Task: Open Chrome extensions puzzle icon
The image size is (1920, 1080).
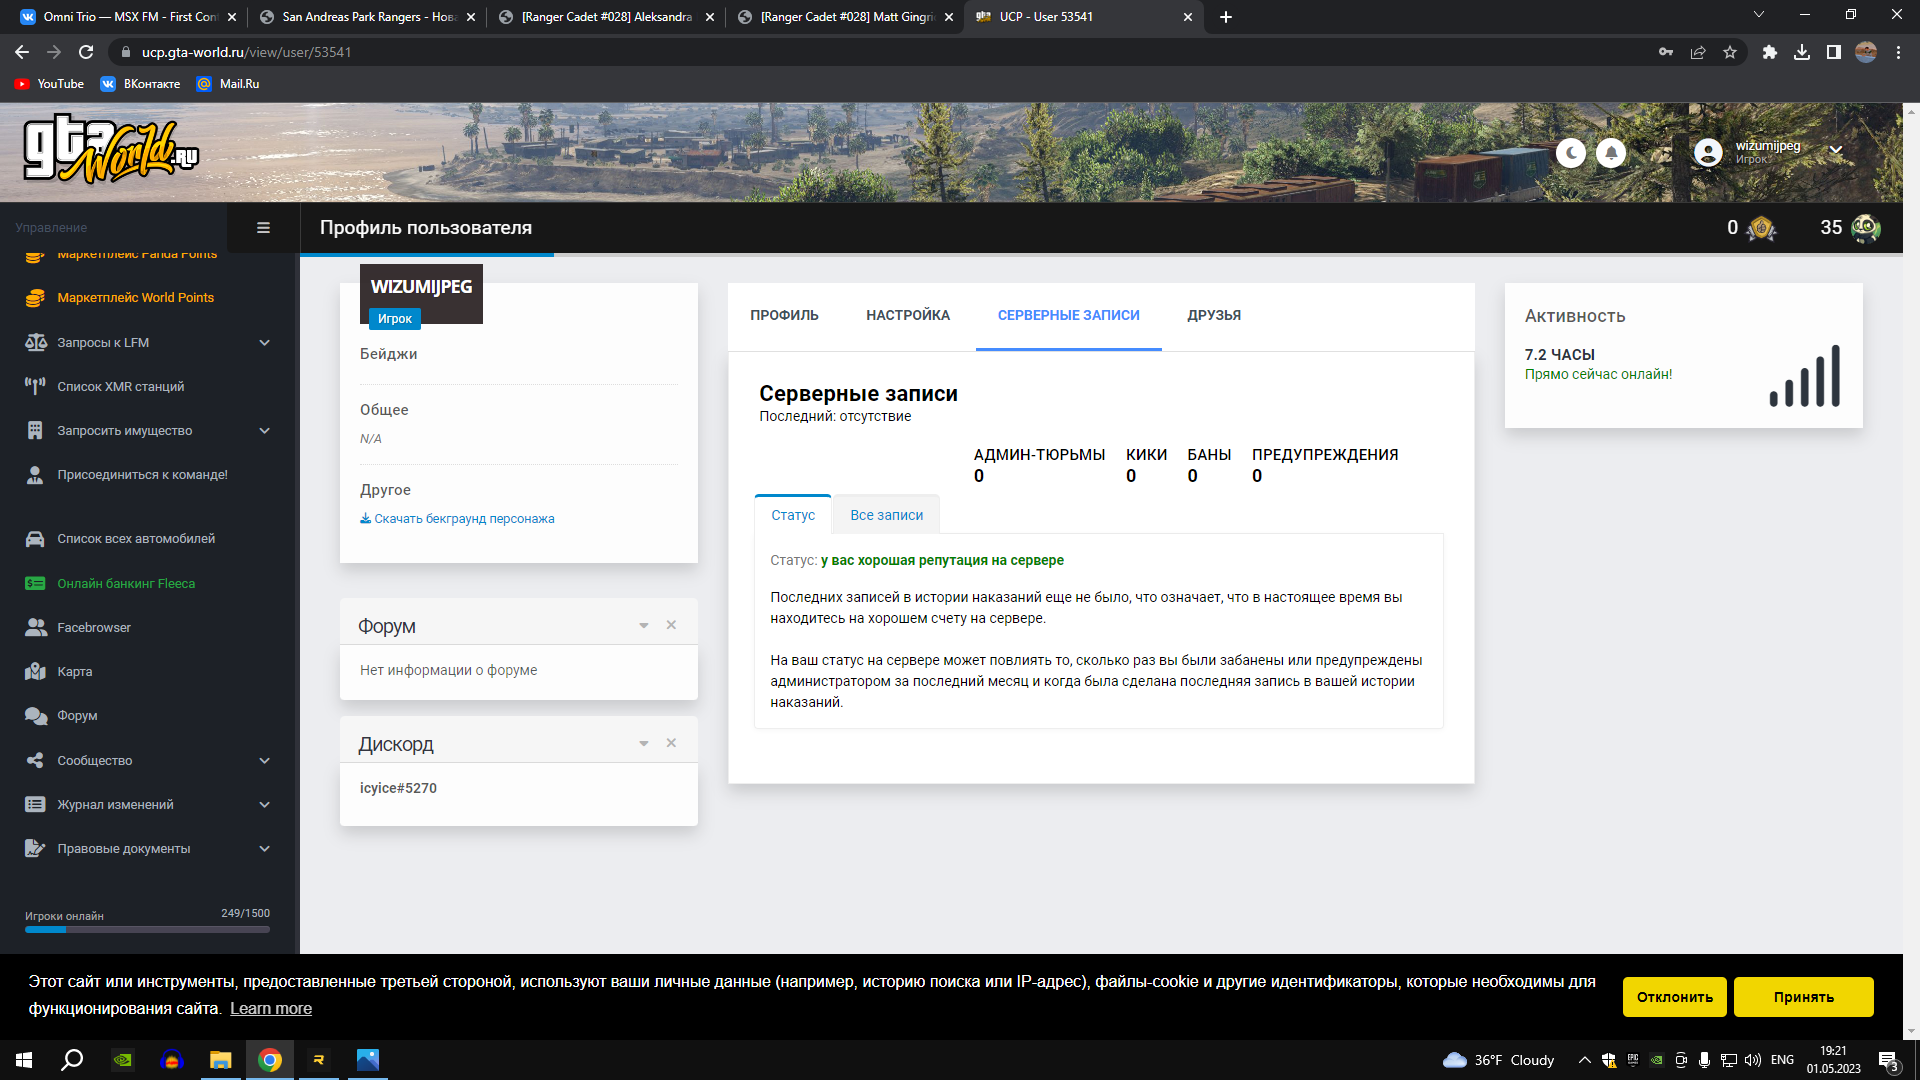Action: pos(1770,52)
